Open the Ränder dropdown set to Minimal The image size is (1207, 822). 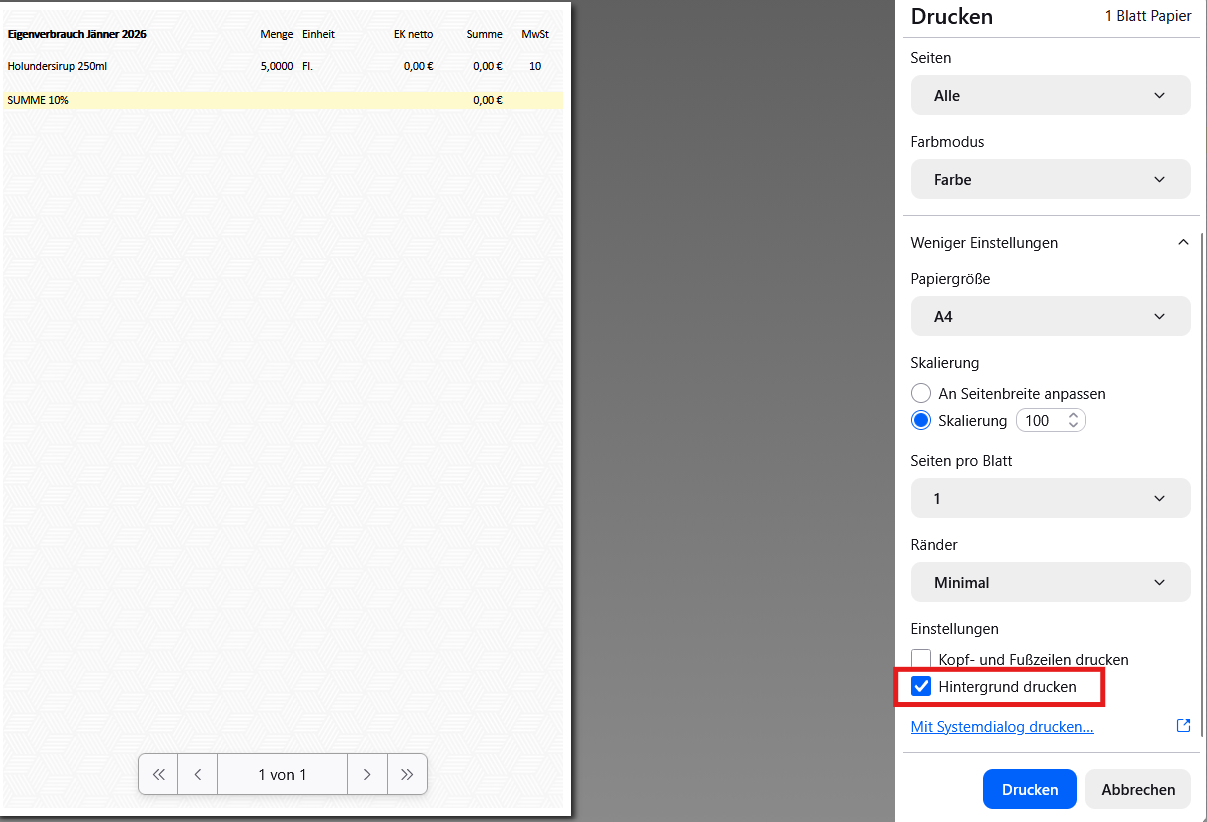pyautogui.click(x=1050, y=582)
